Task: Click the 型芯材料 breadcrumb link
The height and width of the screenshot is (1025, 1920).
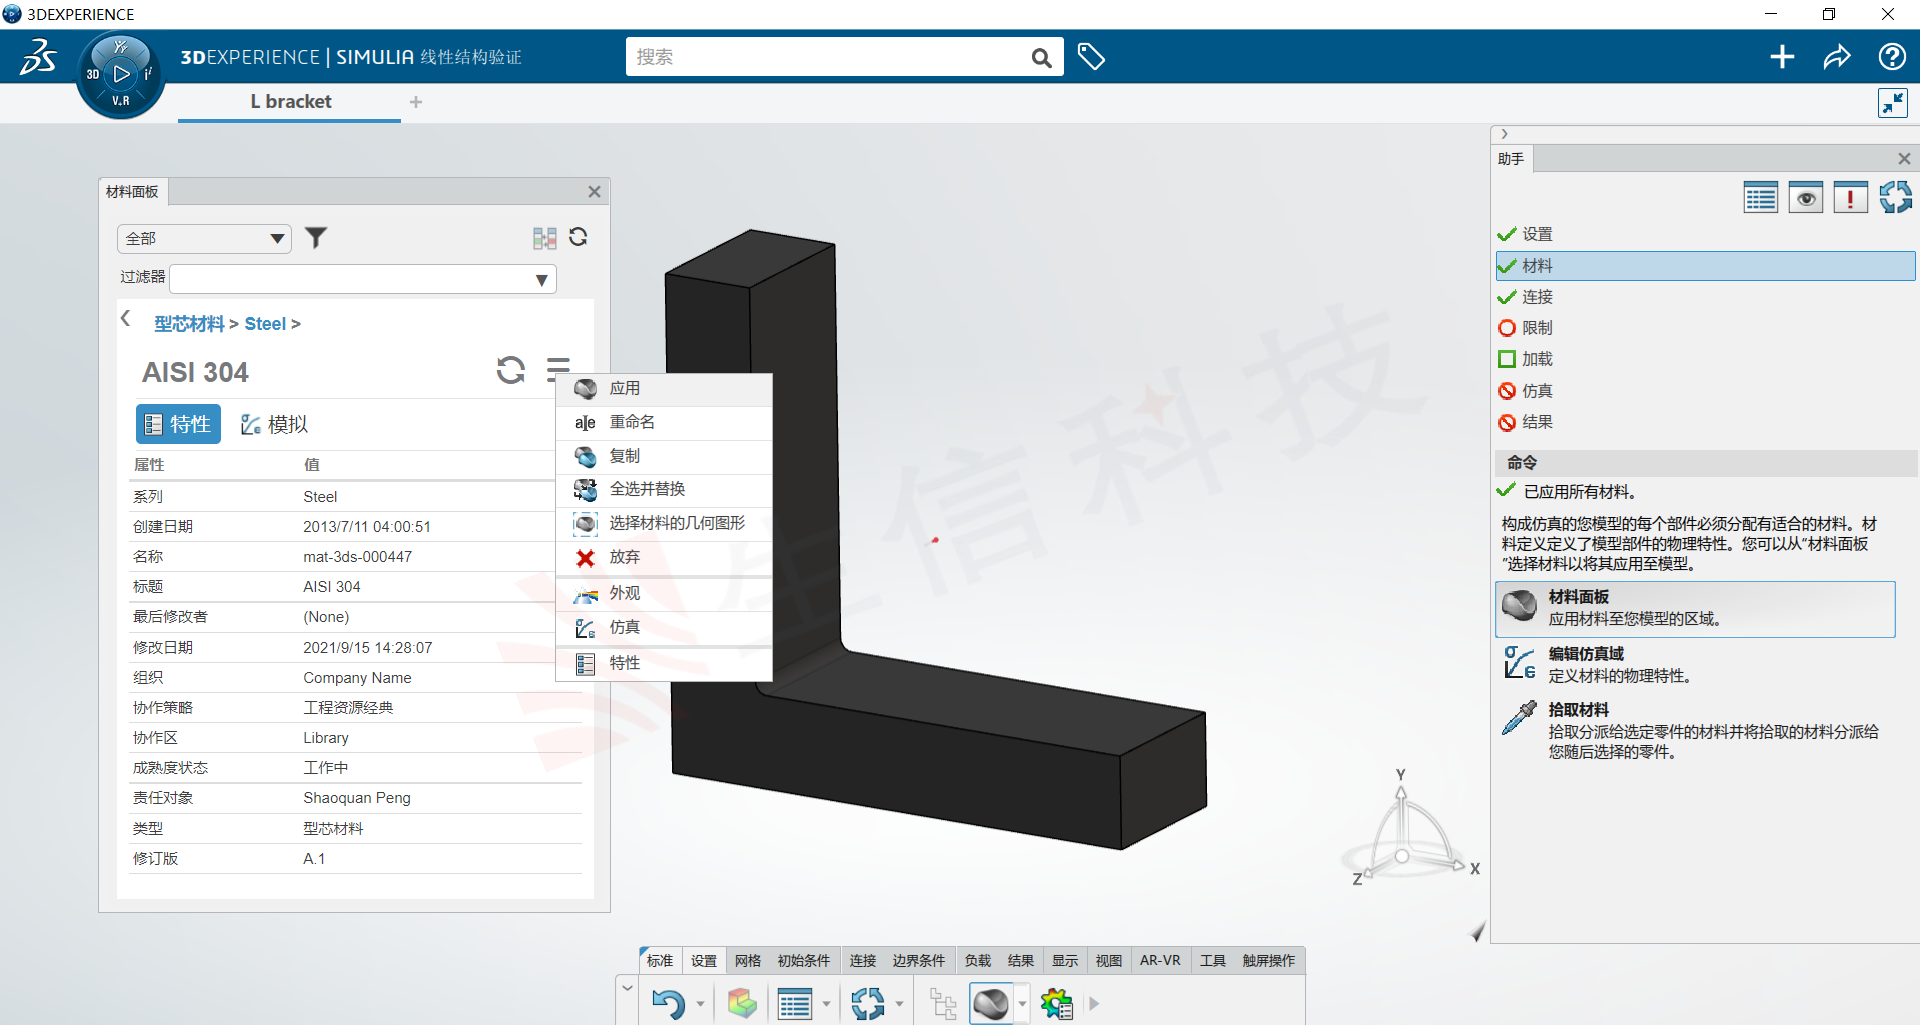Action: point(189,324)
